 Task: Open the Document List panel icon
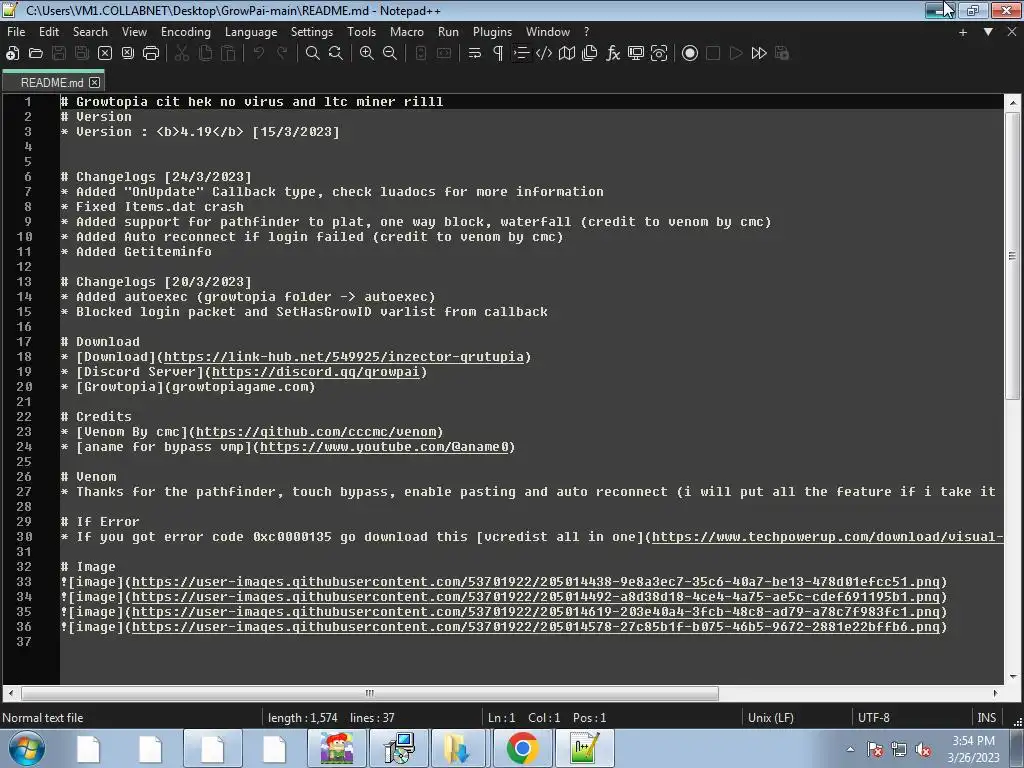(x=590, y=54)
